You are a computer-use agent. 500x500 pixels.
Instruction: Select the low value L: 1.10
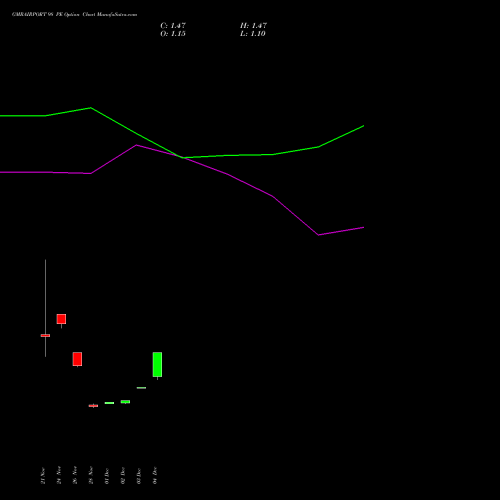(x=253, y=34)
